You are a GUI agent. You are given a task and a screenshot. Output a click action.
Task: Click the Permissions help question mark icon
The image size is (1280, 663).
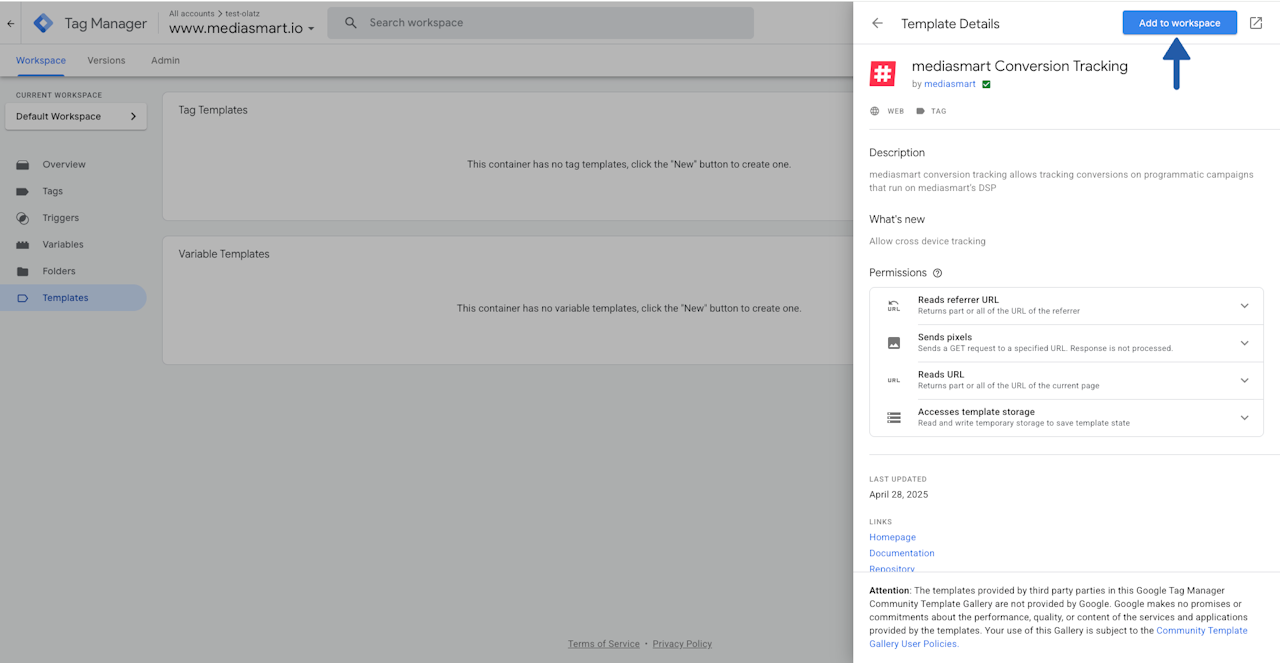(x=937, y=273)
